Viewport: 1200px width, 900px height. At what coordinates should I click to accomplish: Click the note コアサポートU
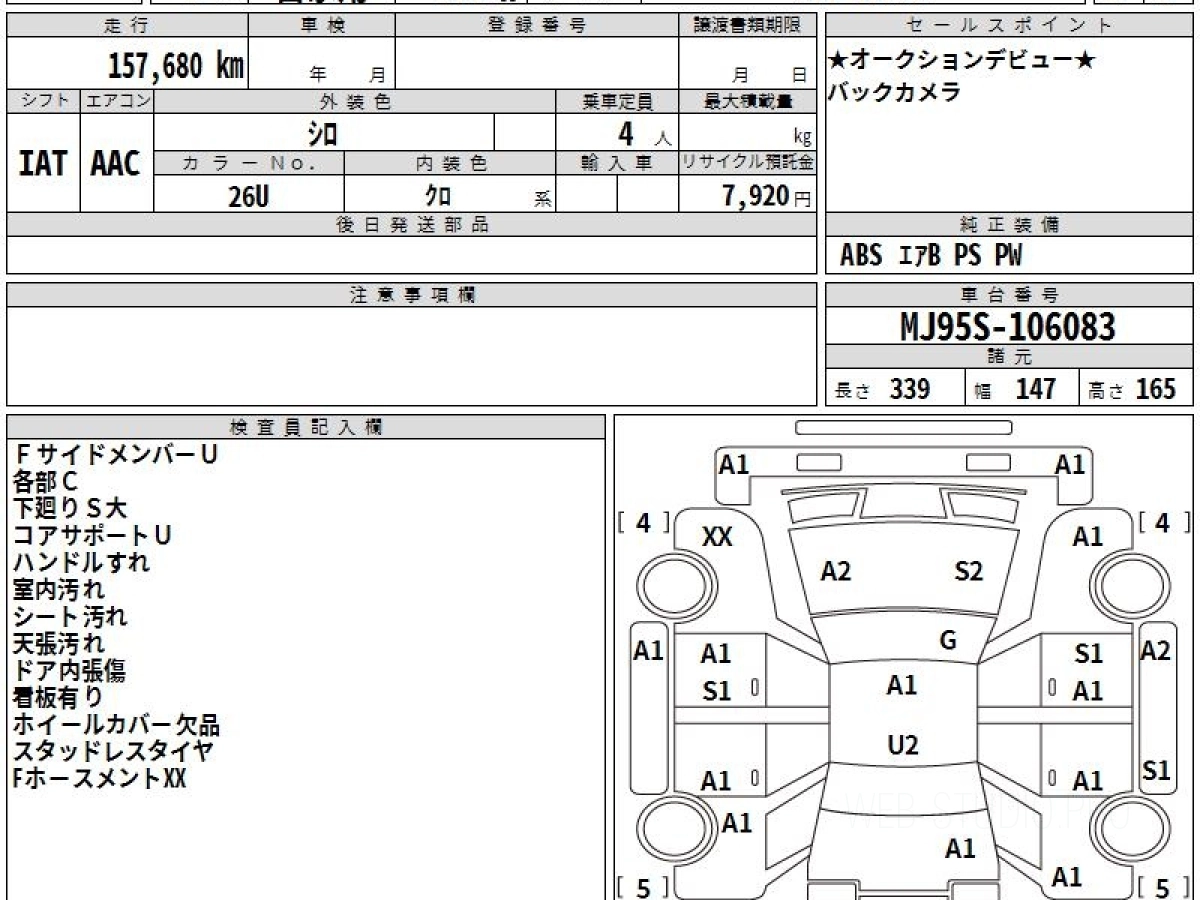(x=92, y=536)
